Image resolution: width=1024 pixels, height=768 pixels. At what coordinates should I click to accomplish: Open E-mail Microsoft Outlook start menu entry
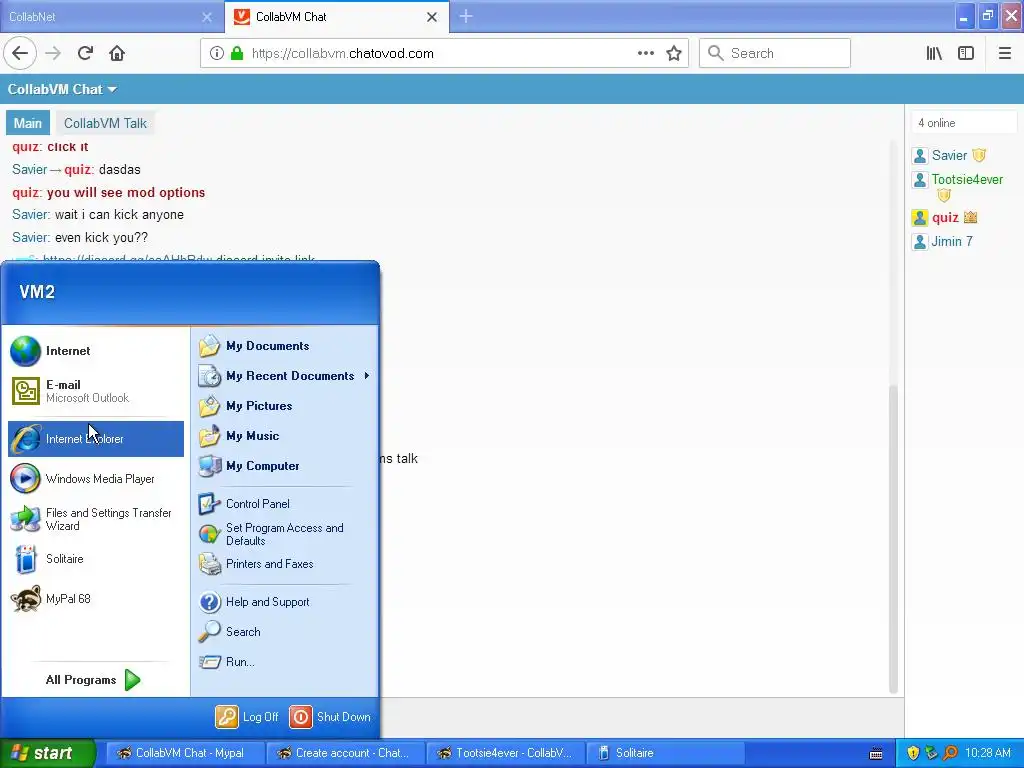(x=95, y=391)
